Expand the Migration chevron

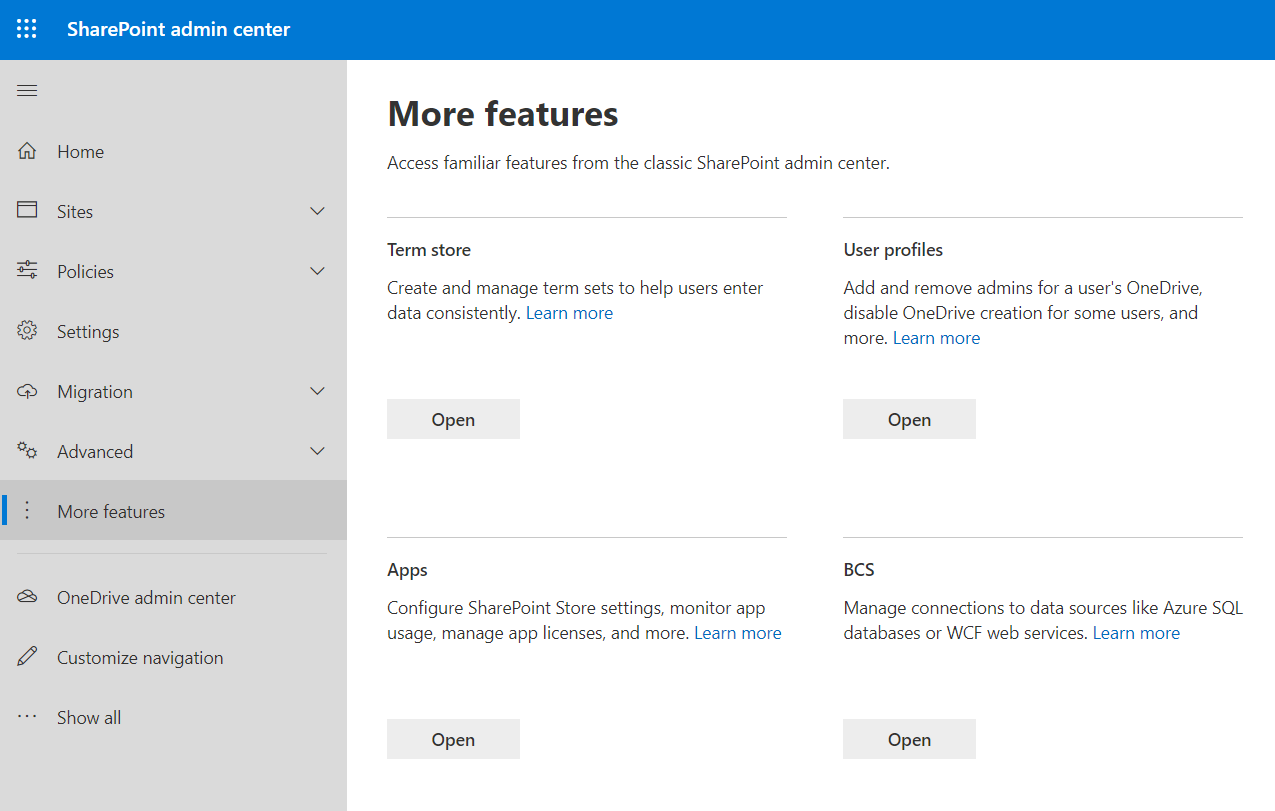(x=317, y=391)
